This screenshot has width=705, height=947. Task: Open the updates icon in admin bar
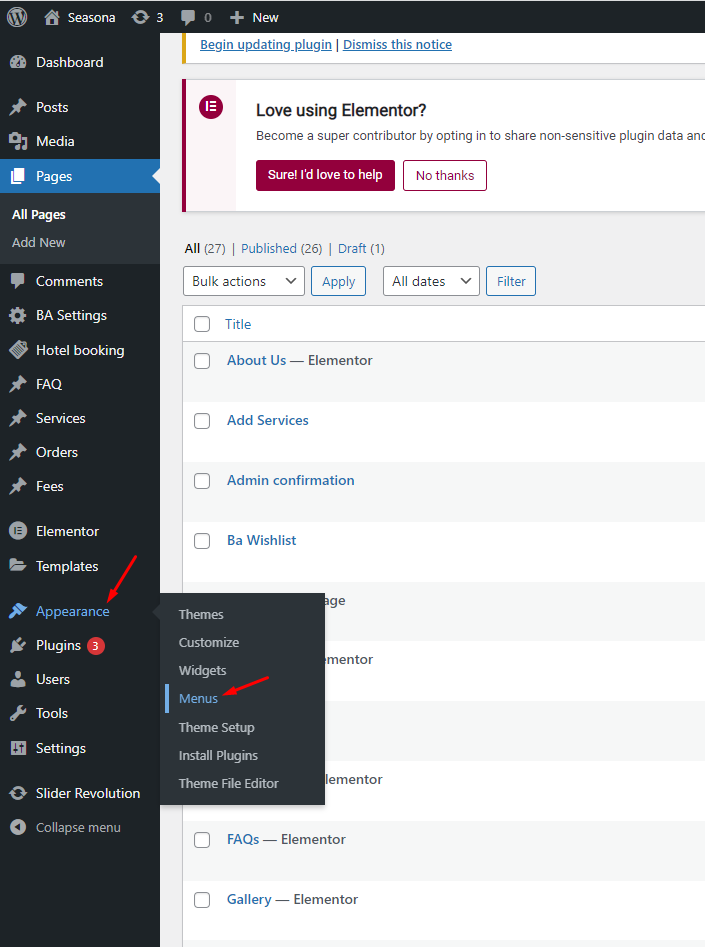coord(138,17)
